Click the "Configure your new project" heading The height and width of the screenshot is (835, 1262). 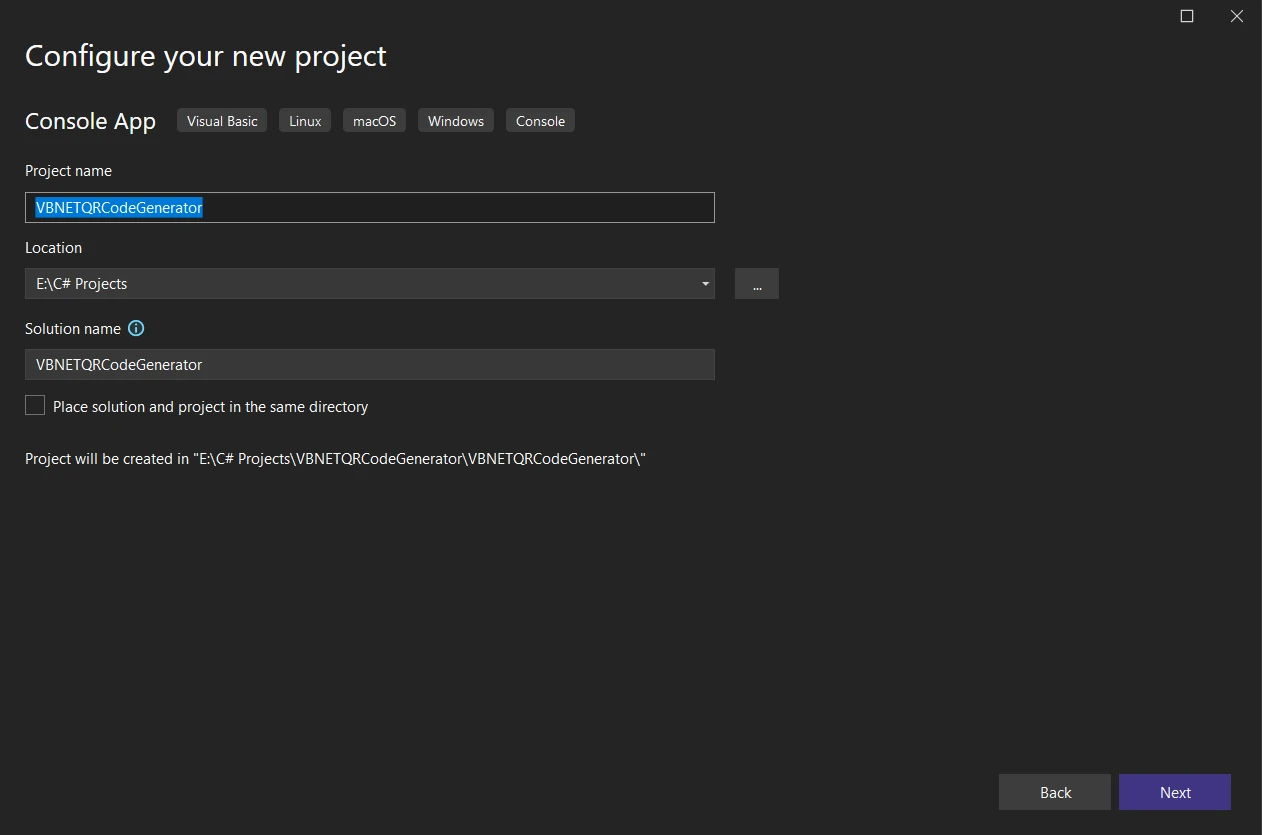click(x=205, y=56)
